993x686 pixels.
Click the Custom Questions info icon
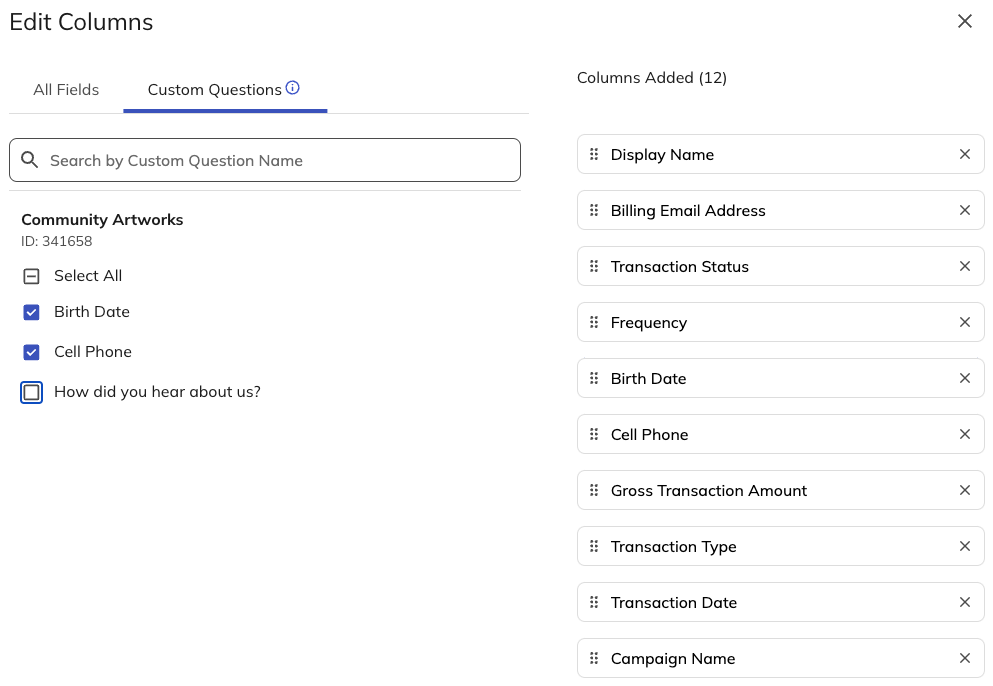pyautogui.click(x=293, y=87)
